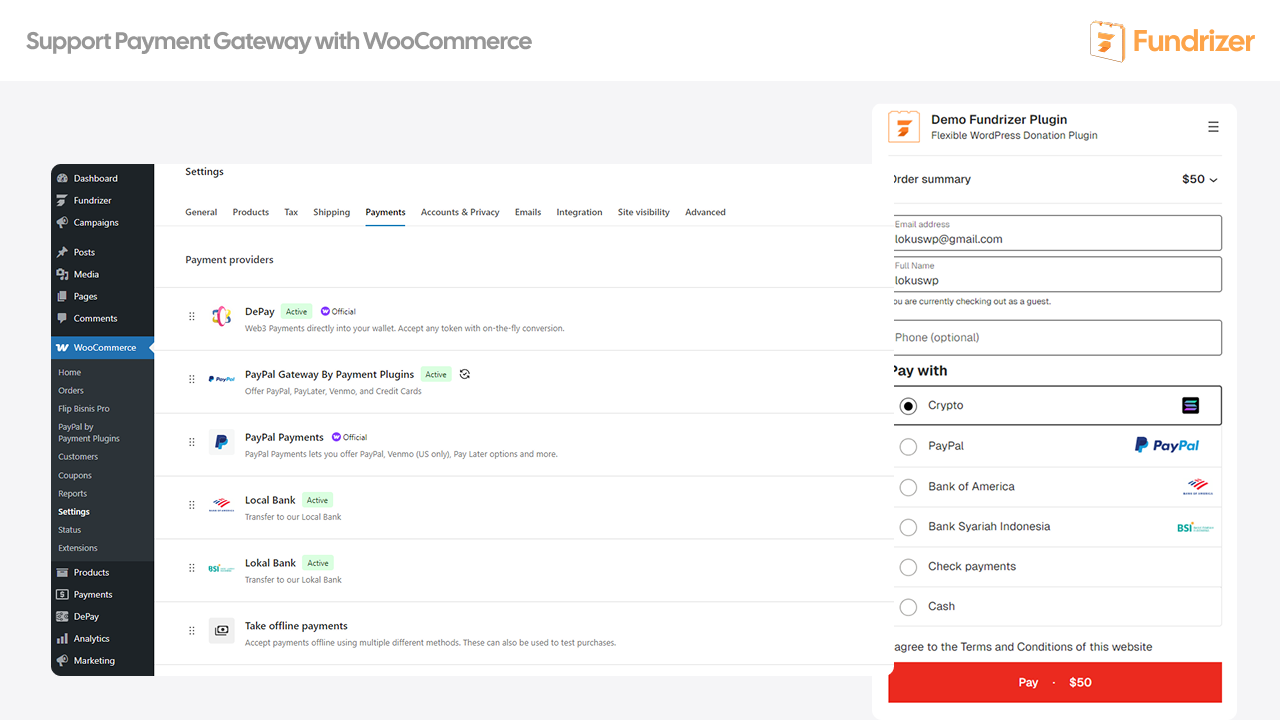
Task: Click the Analytics bar chart icon
Action: [x=63, y=638]
